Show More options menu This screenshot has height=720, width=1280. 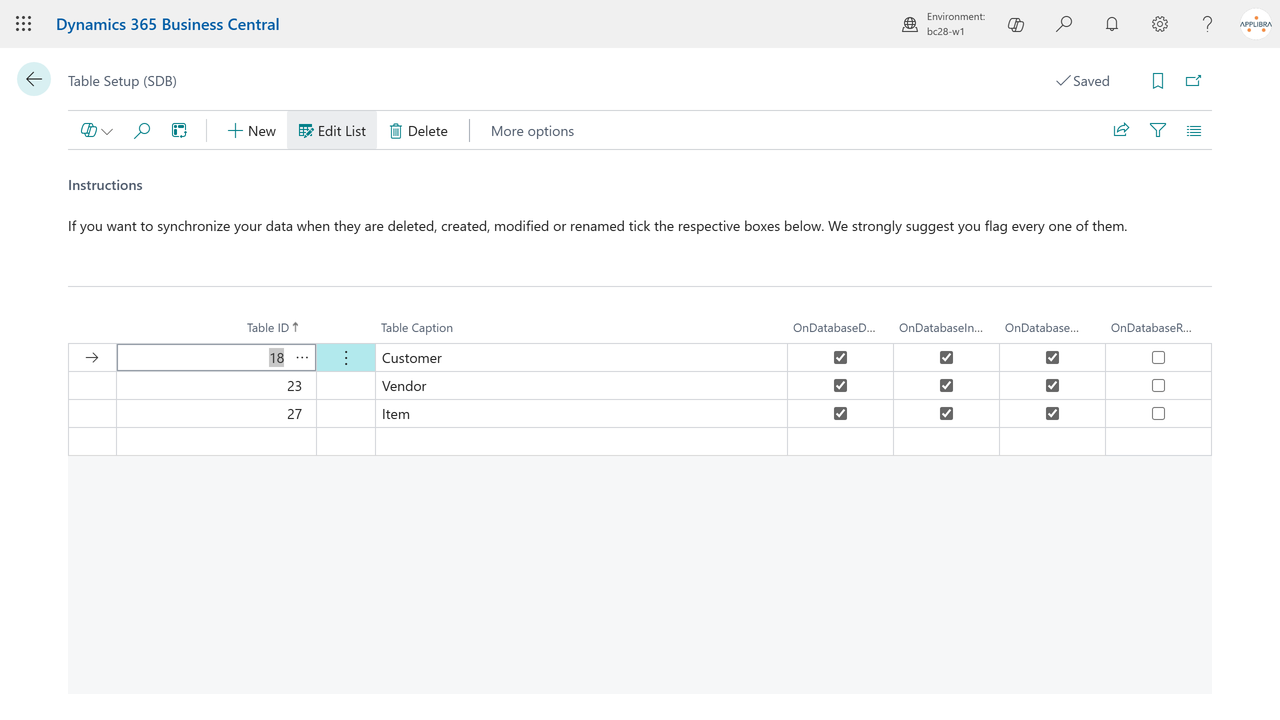pos(532,131)
